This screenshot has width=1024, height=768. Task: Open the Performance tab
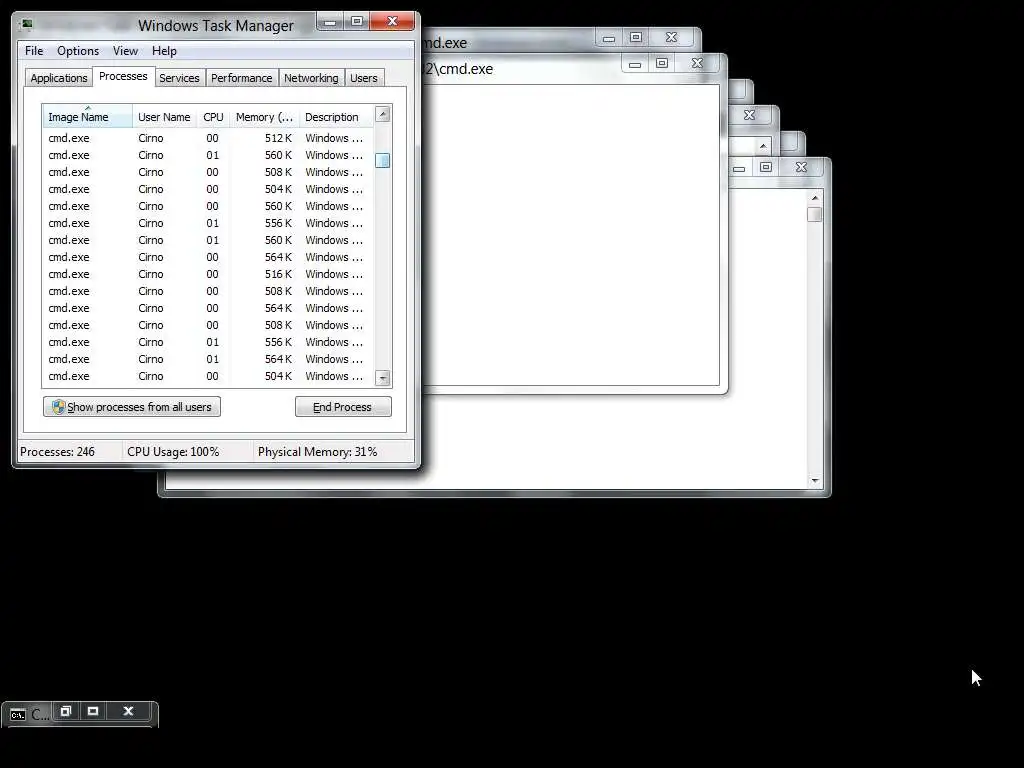[x=242, y=78]
